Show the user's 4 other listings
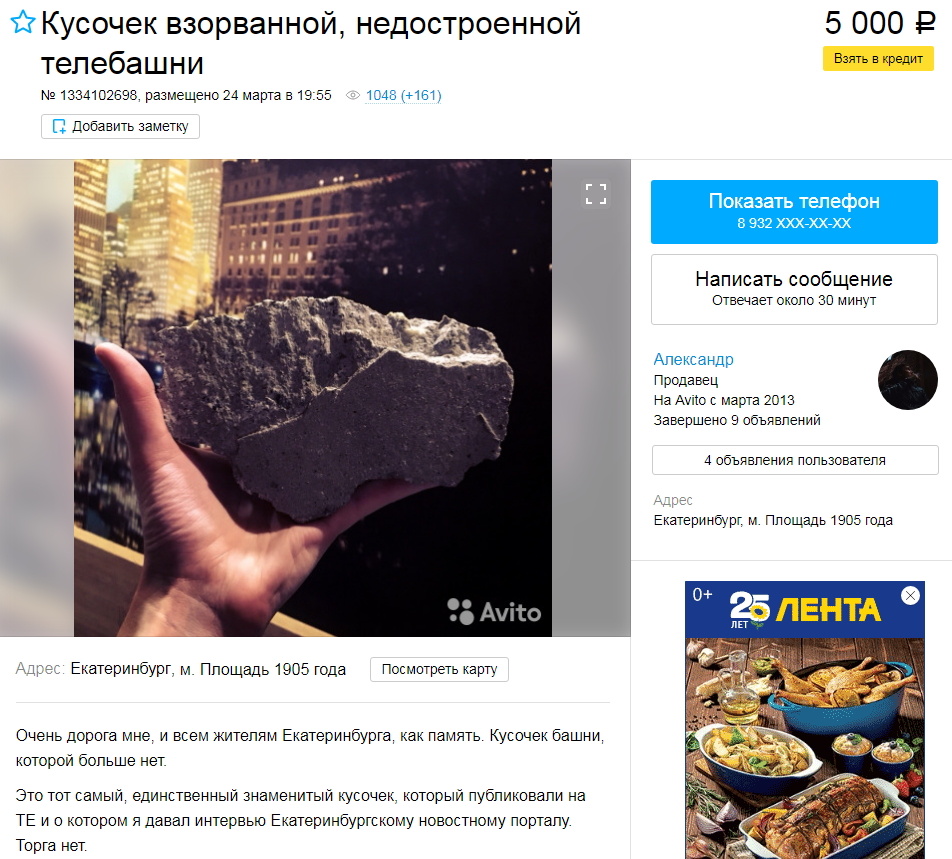Image resolution: width=952 pixels, height=859 pixels. pos(795,460)
